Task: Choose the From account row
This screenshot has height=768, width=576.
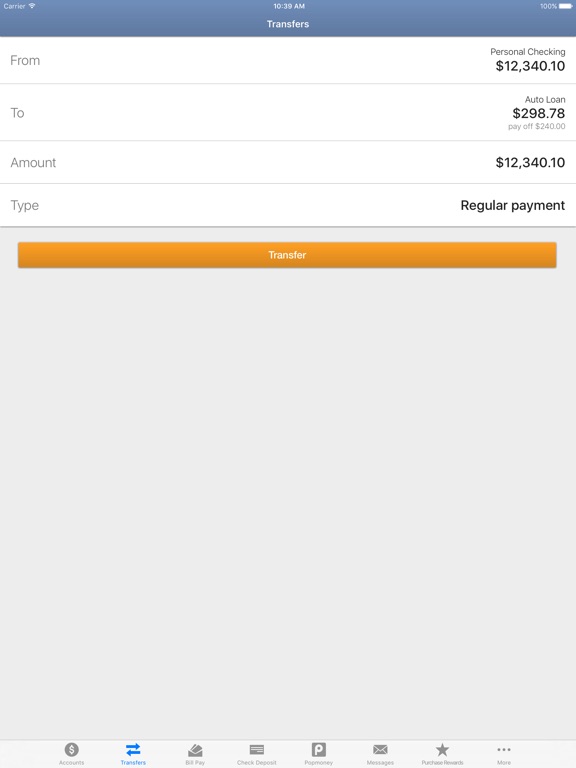Action: click(x=288, y=60)
